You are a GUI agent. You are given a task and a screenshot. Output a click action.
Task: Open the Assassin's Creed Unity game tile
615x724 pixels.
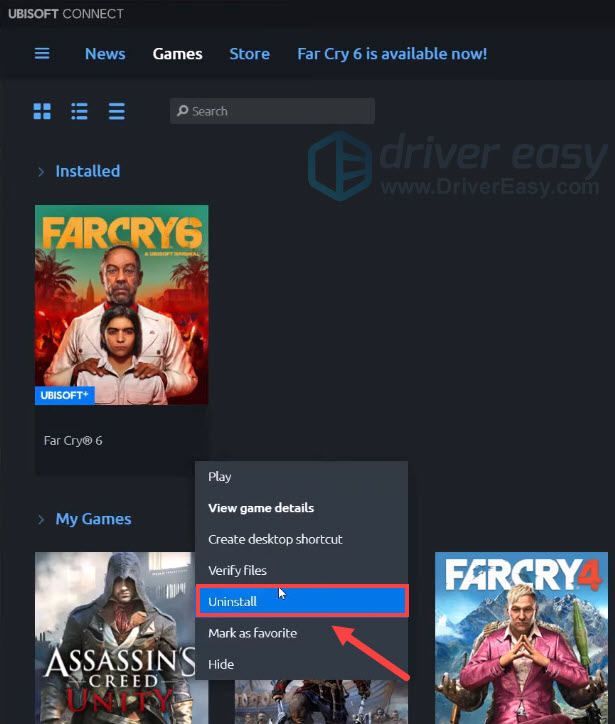[x=115, y=638]
